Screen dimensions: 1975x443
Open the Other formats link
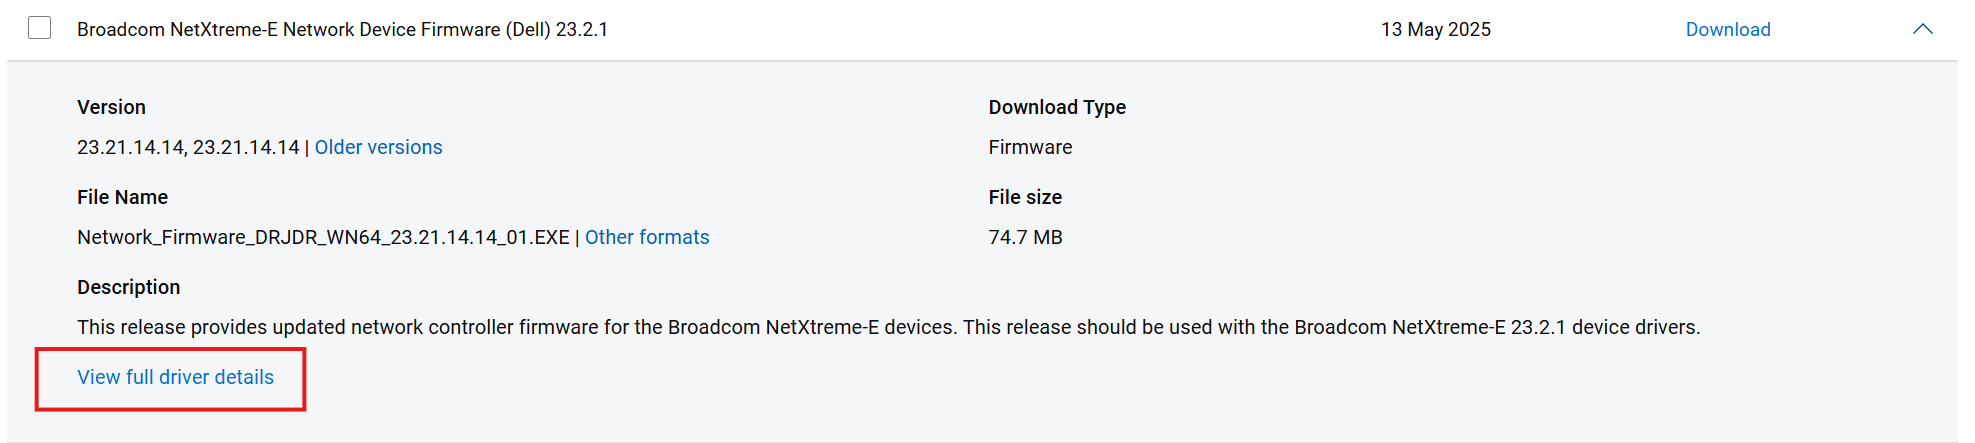[x=647, y=237]
